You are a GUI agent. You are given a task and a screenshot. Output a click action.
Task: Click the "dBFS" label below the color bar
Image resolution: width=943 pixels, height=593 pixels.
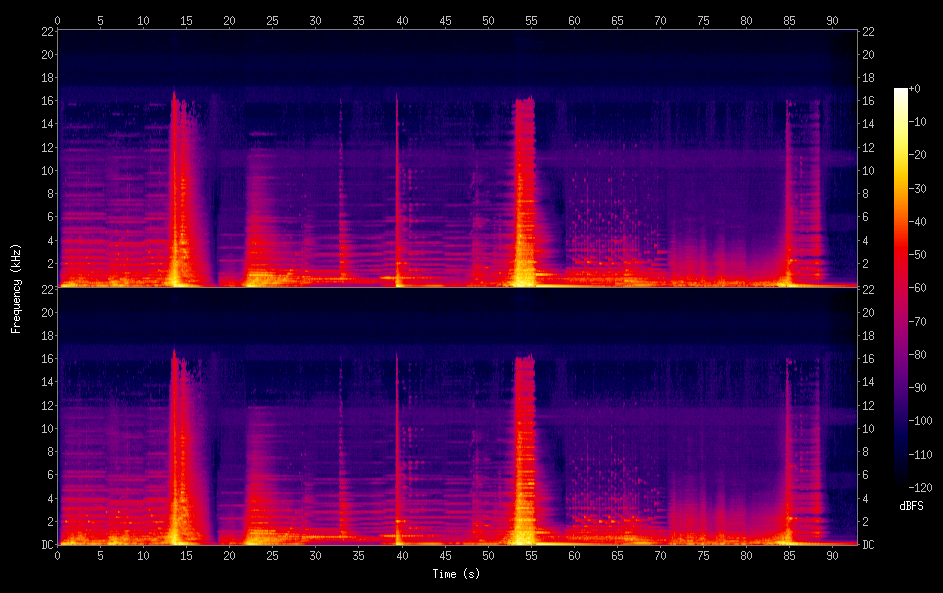coord(911,506)
